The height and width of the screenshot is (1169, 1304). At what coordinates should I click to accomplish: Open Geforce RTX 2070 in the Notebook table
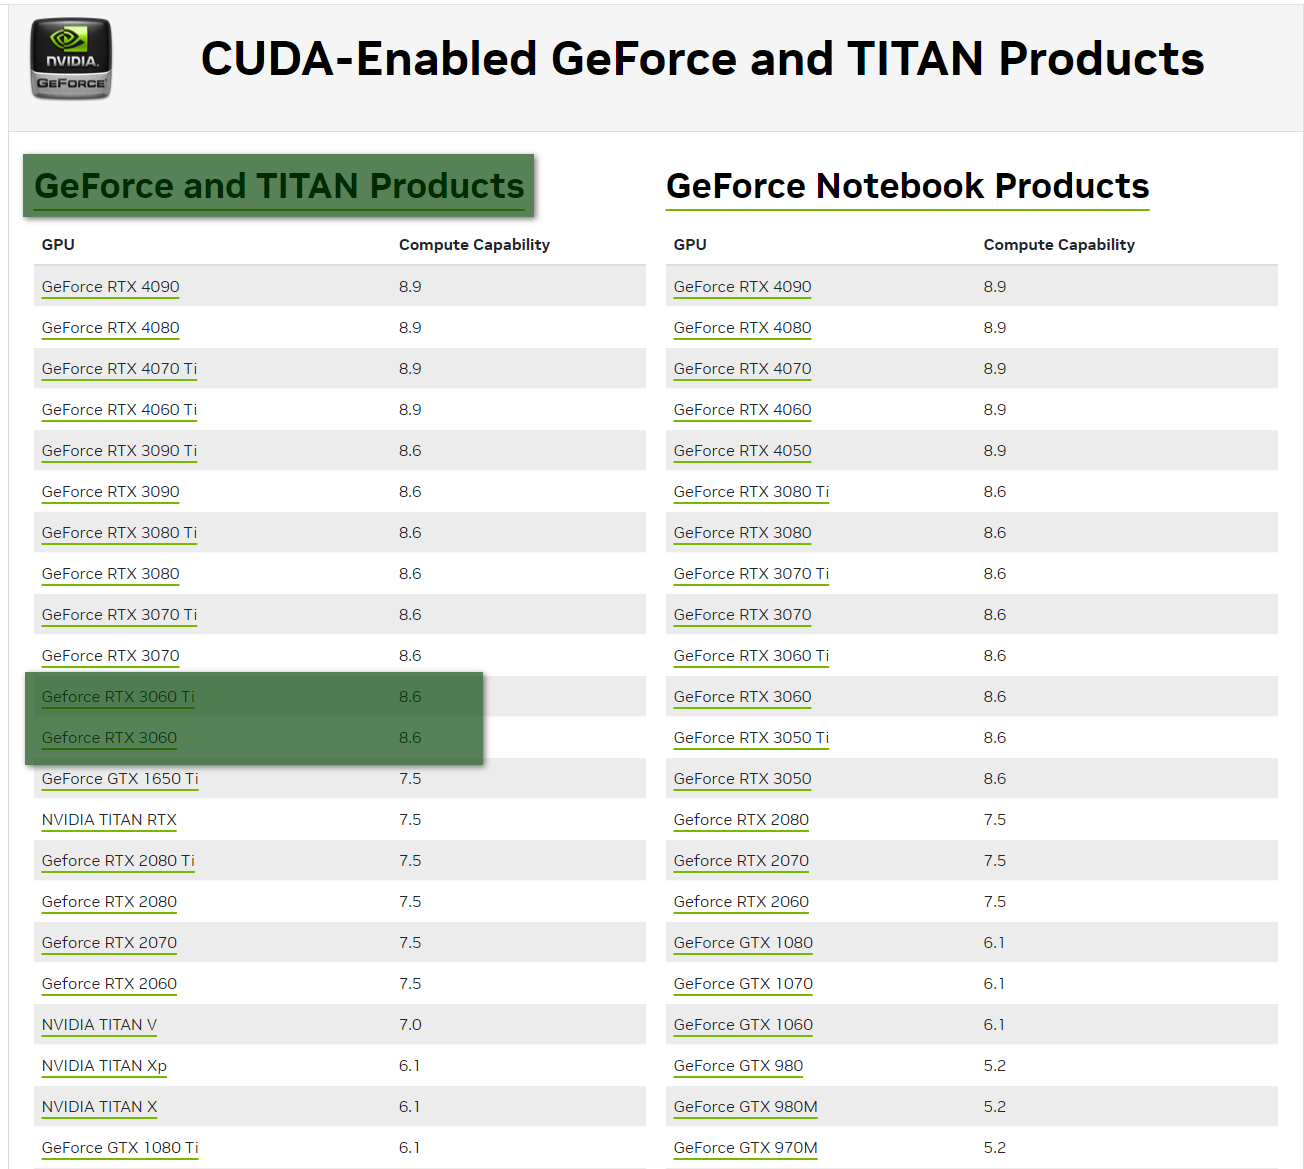pos(741,861)
